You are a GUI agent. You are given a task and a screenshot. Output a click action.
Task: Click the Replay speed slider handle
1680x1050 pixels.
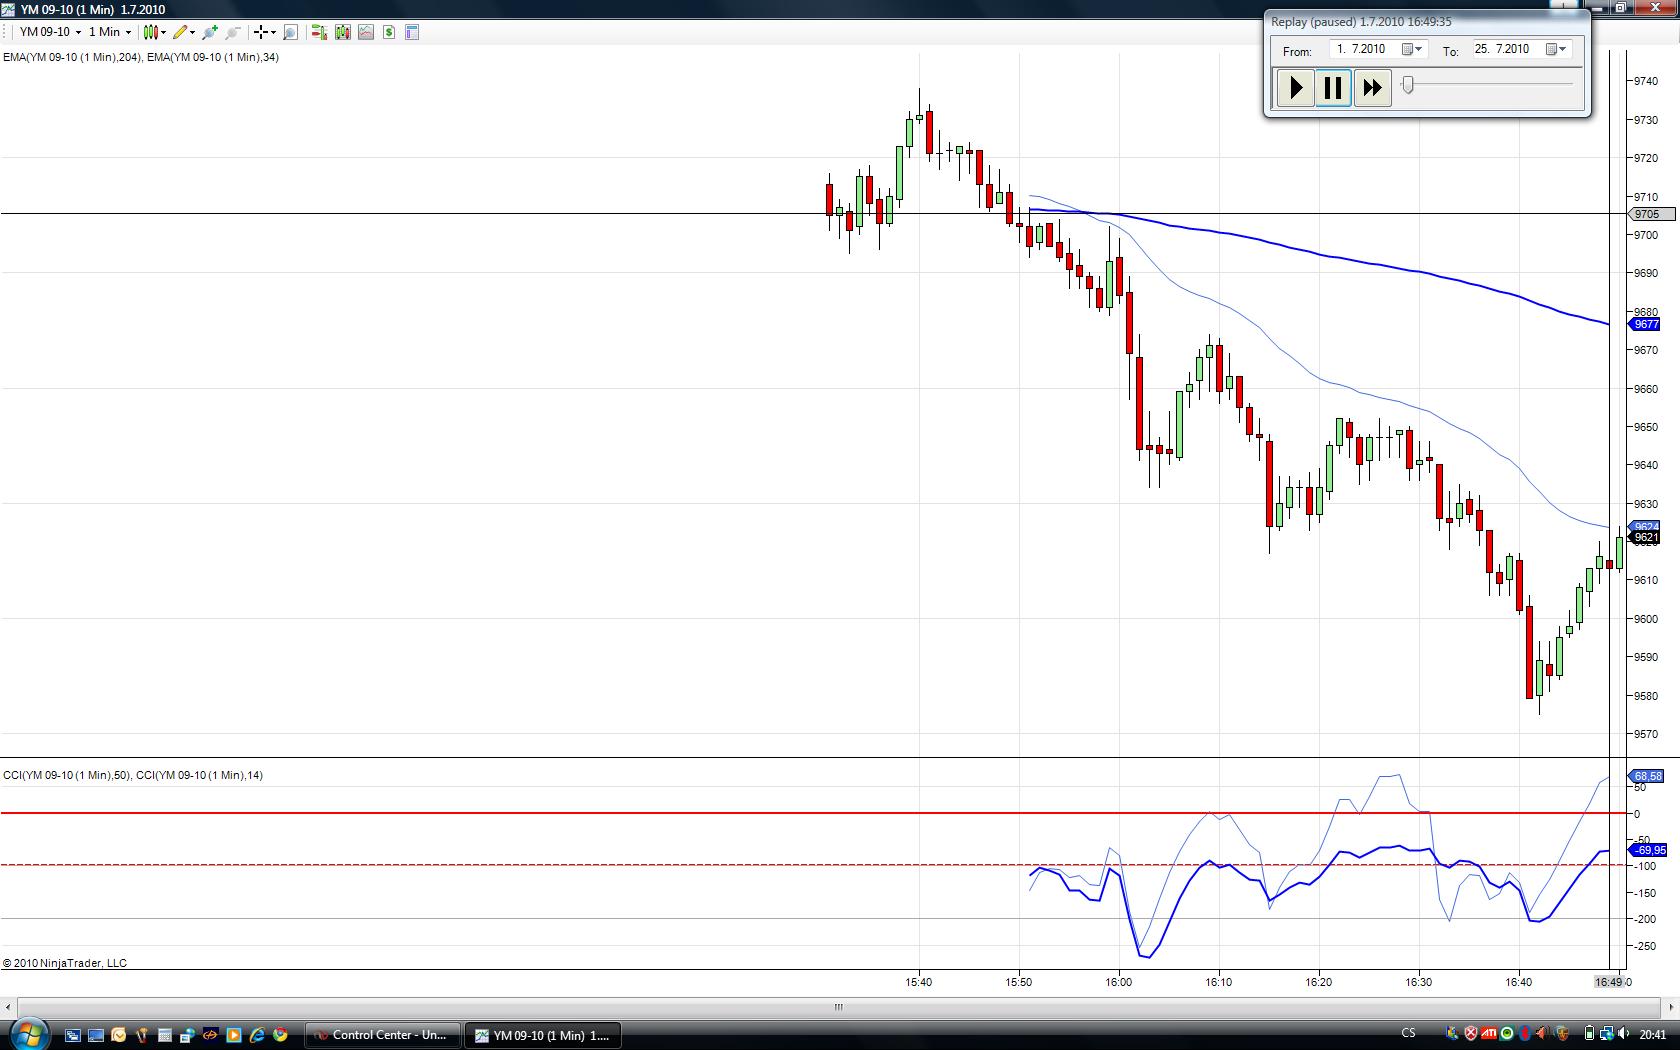[1408, 85]
